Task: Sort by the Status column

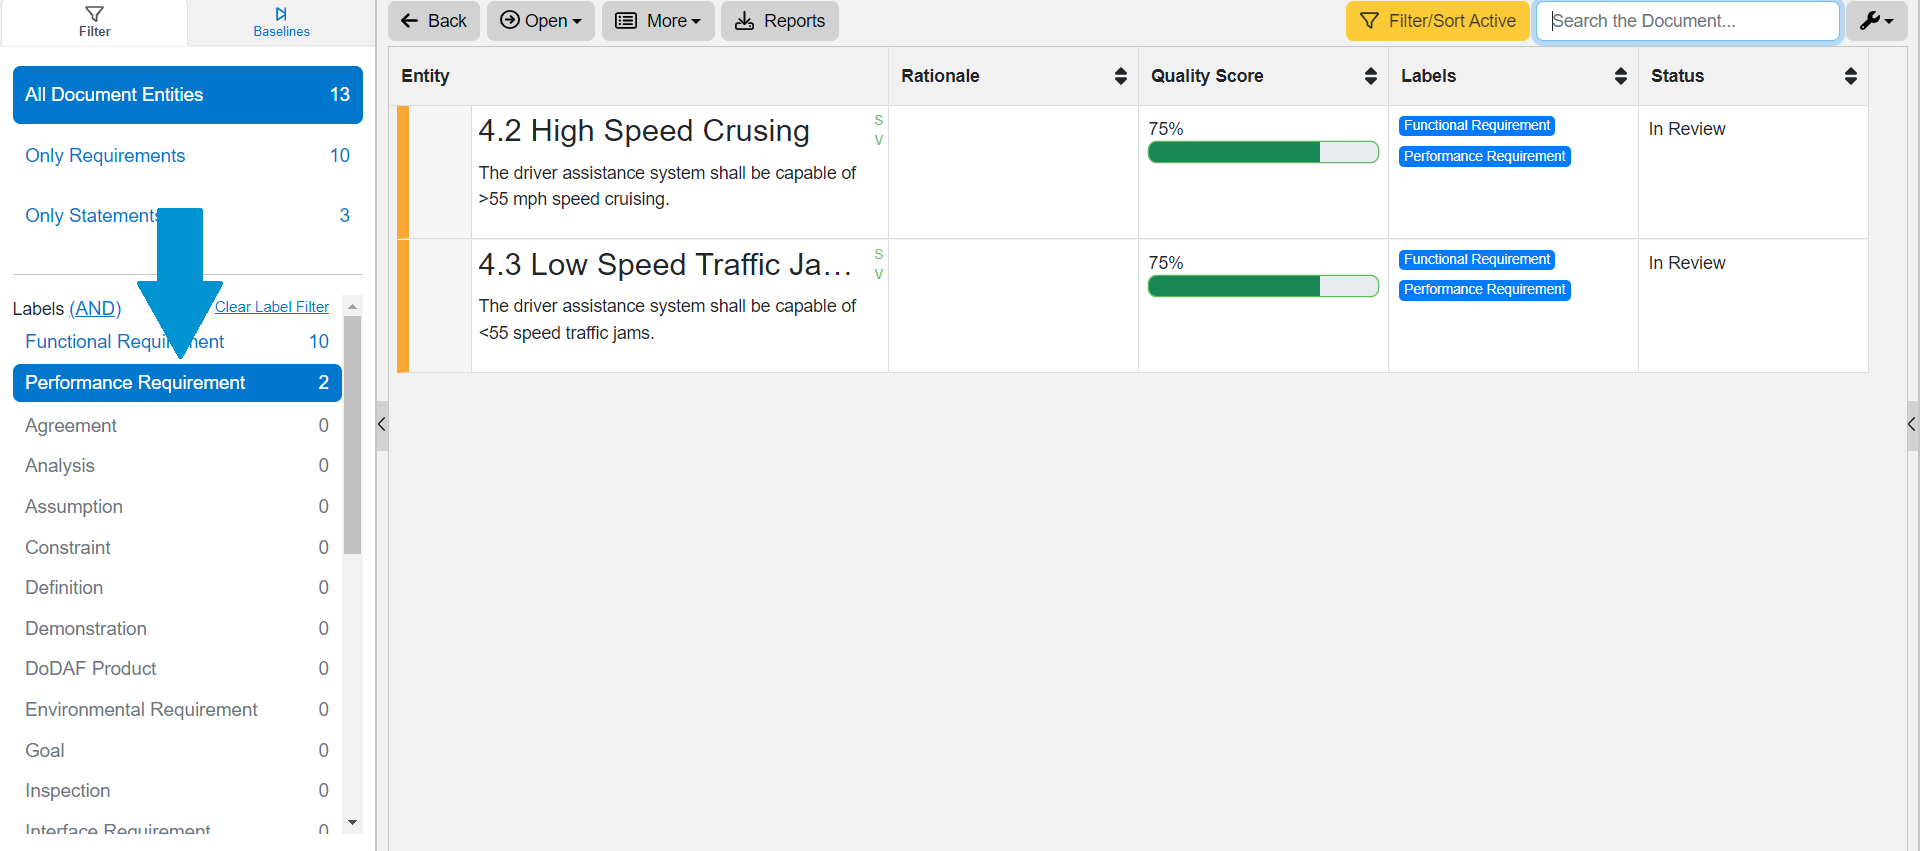Action: pos(1850,76)
